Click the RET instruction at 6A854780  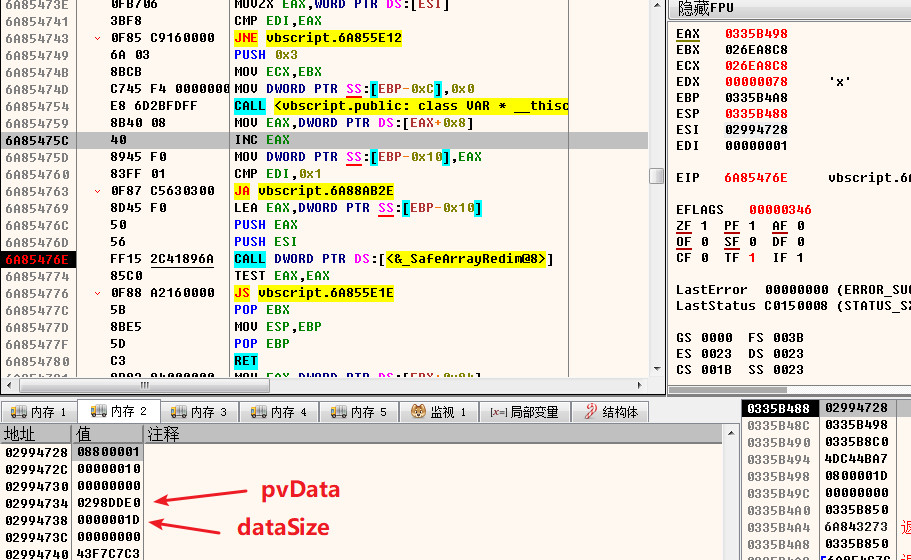point(246,361)
